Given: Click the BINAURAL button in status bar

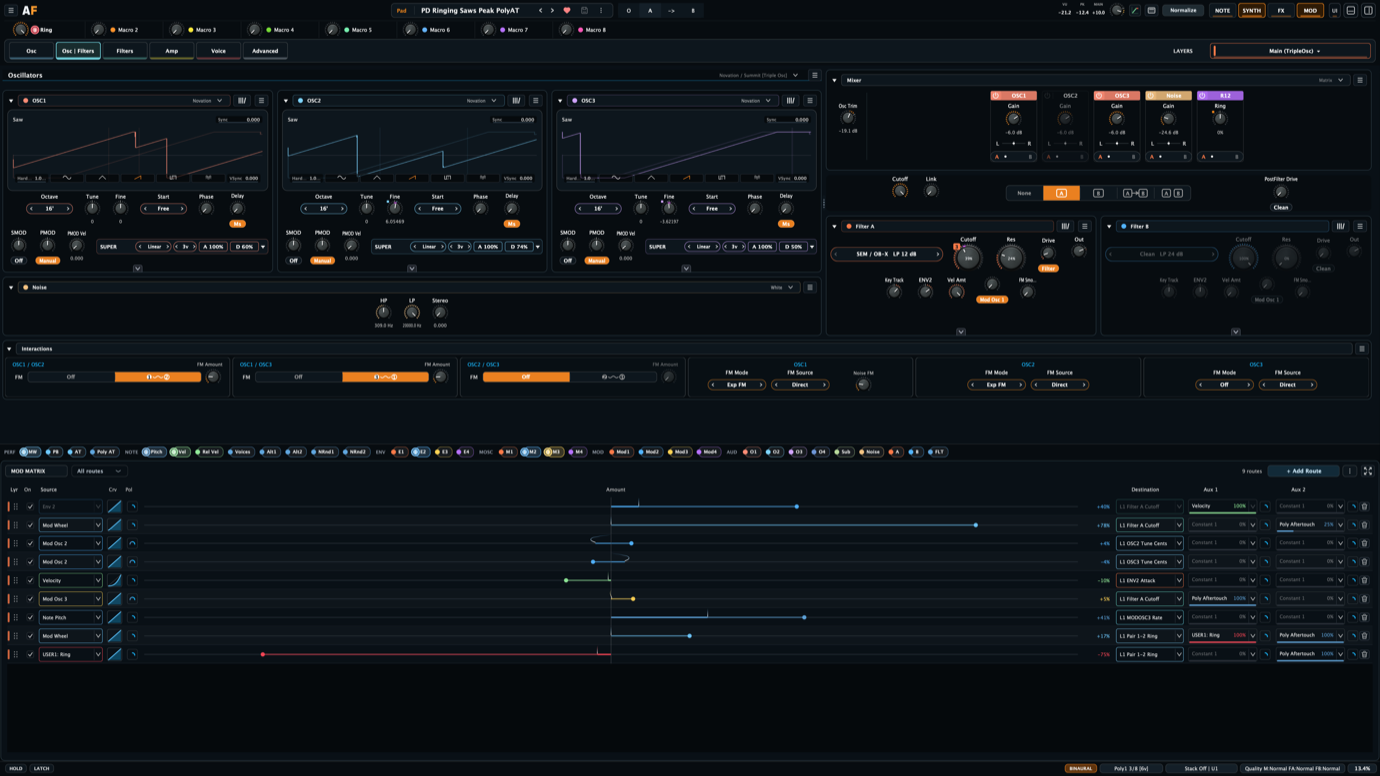Looking at the screenshot, I should point(1080,768).
